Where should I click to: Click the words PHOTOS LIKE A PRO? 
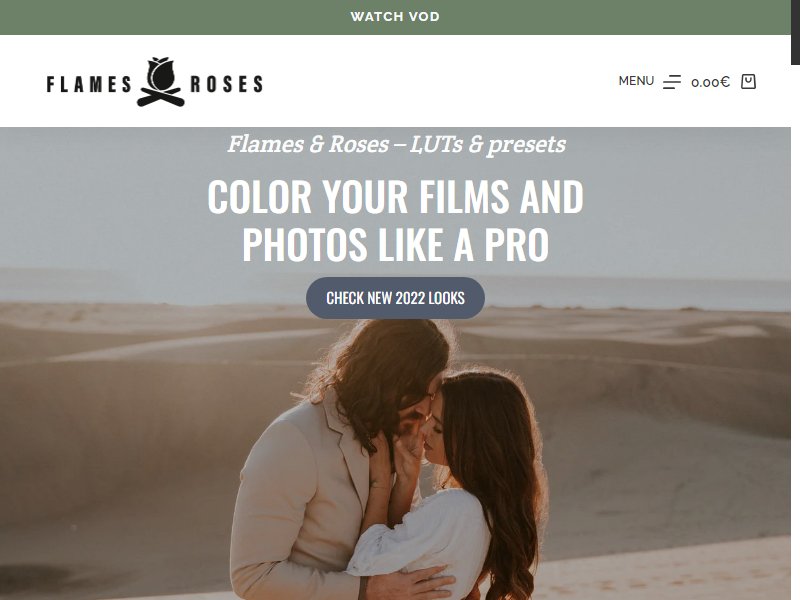point(395,245)
